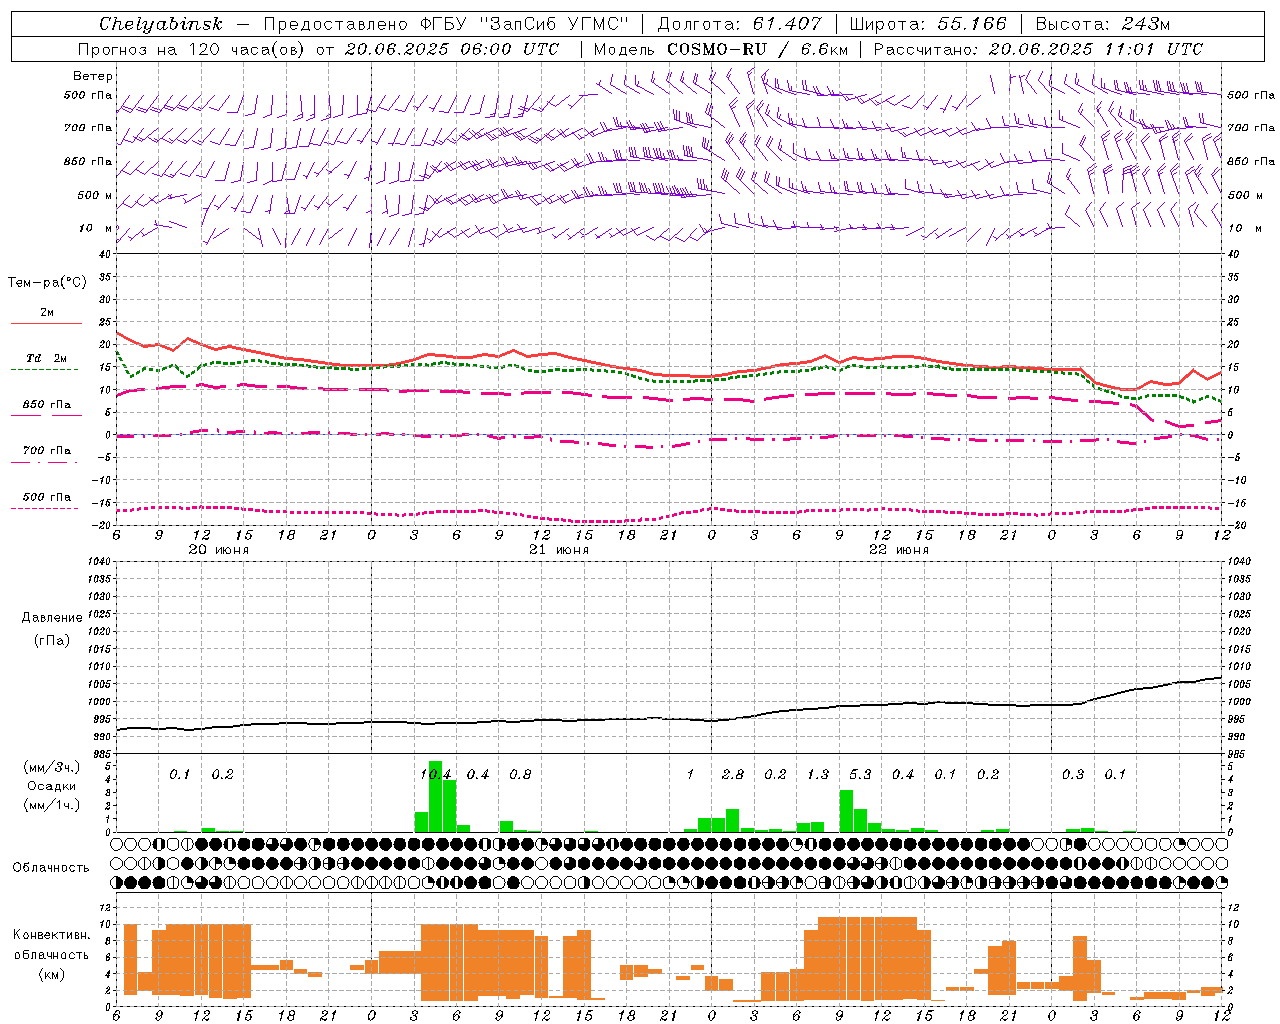Click the 2.8 precipitation total
Viewport: 1280px width, 1024px height.
click(x=733, y=774)
